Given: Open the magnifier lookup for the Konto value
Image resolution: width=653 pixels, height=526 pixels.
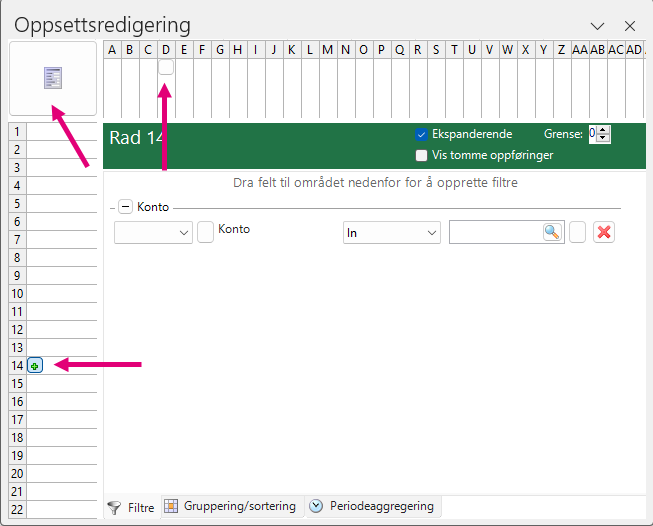Looking at the screenshot, I should pos(552,232).
